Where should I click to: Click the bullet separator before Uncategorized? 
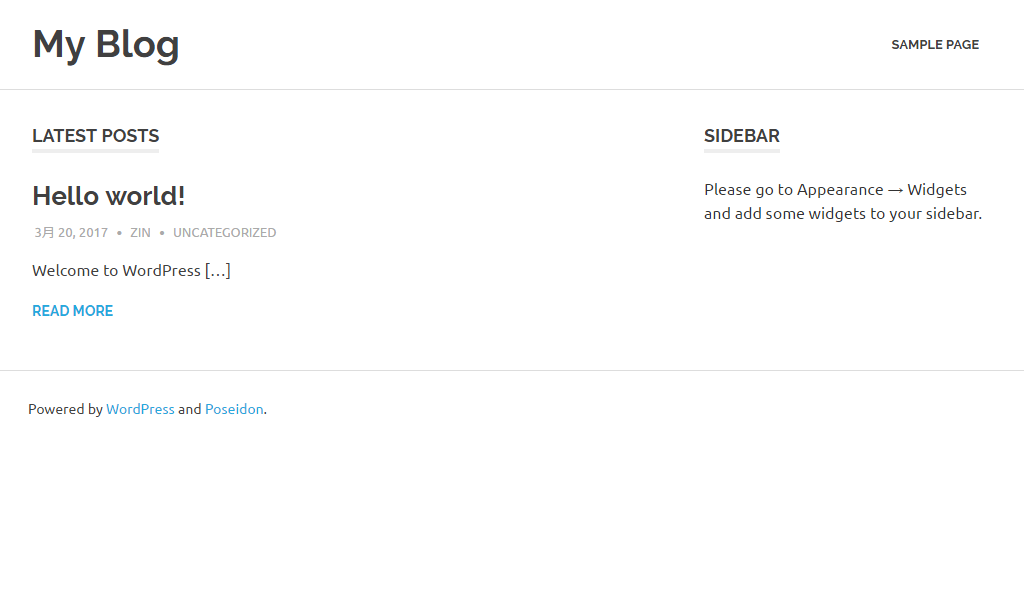pyautogui.click(x=162, y=233)
